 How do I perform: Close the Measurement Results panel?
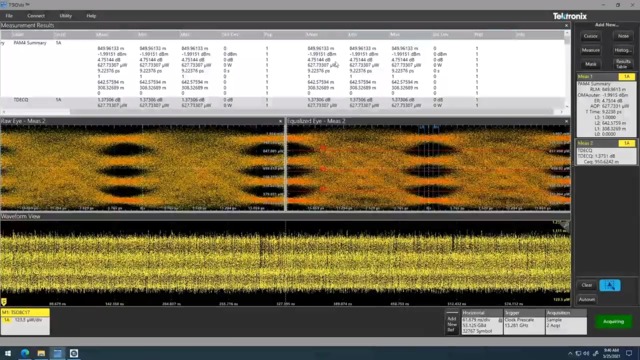[x=566, y=25]
